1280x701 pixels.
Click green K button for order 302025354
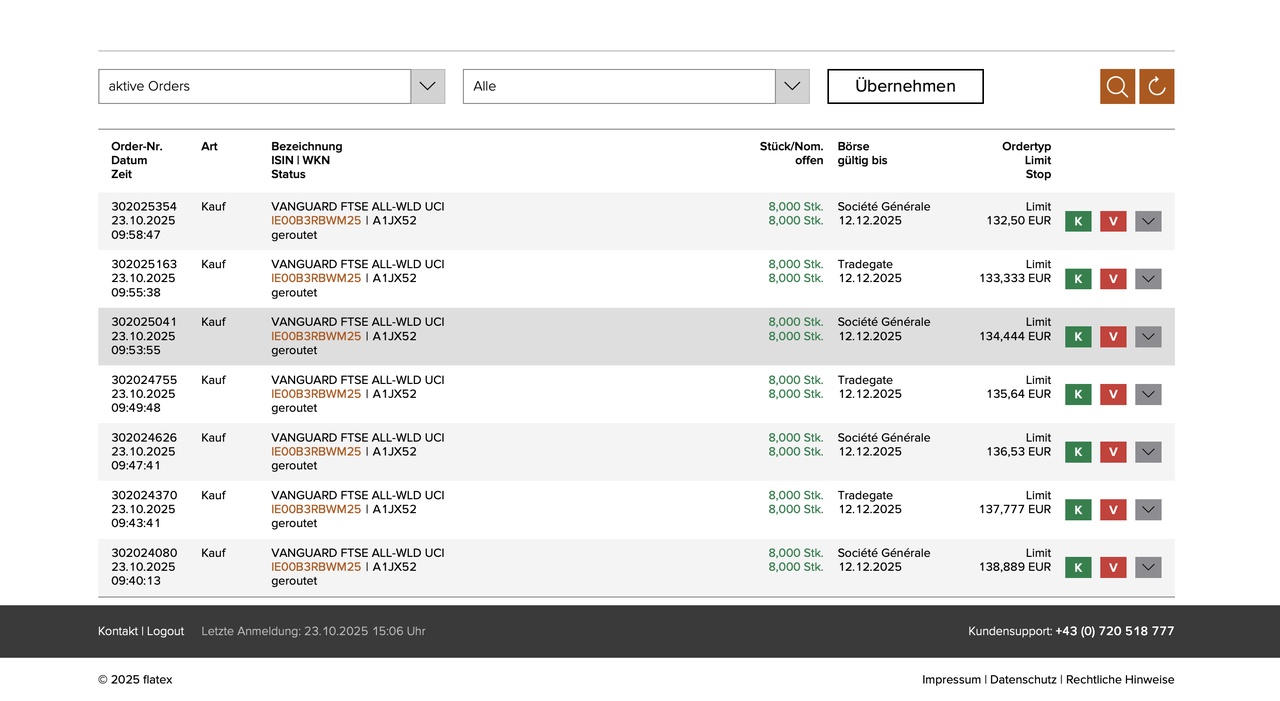(x=1078, y=222)
